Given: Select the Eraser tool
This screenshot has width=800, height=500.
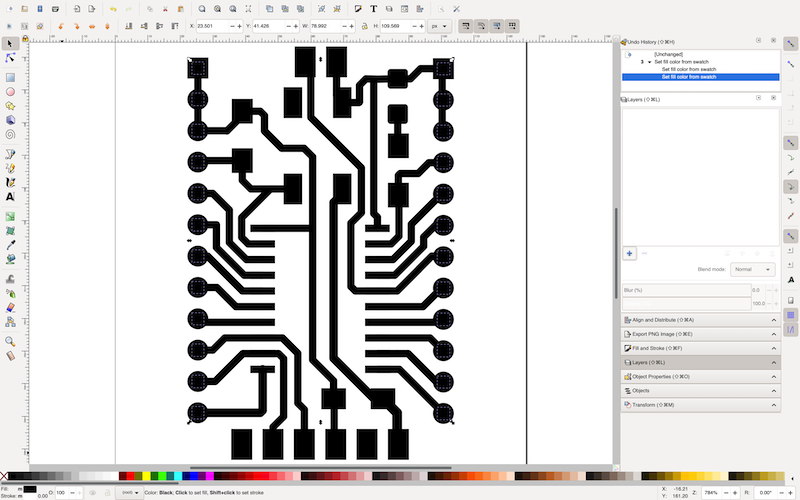Looking at the screenshot, I should pyautogui.click(x=10, y=308).
